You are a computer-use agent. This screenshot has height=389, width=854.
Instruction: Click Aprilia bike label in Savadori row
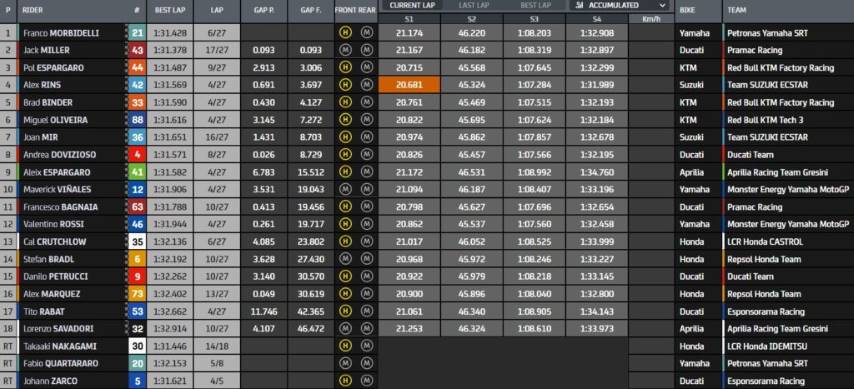point(692,329)
